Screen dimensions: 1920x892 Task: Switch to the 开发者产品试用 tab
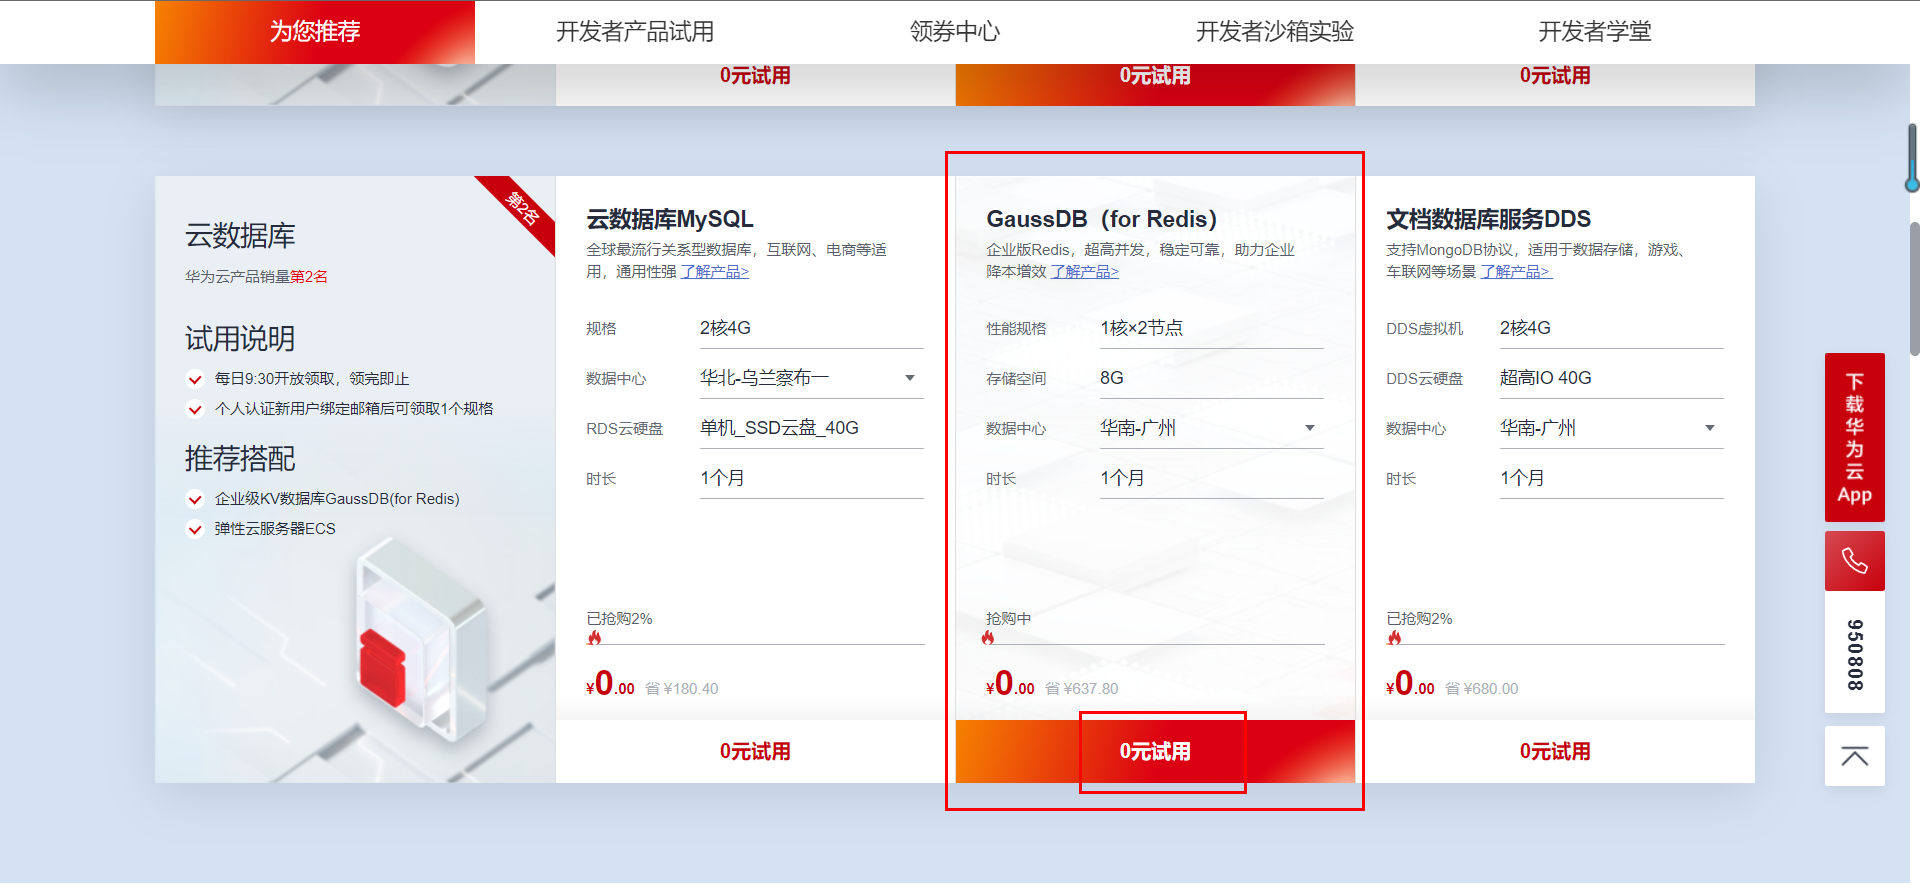pos(635,32)
